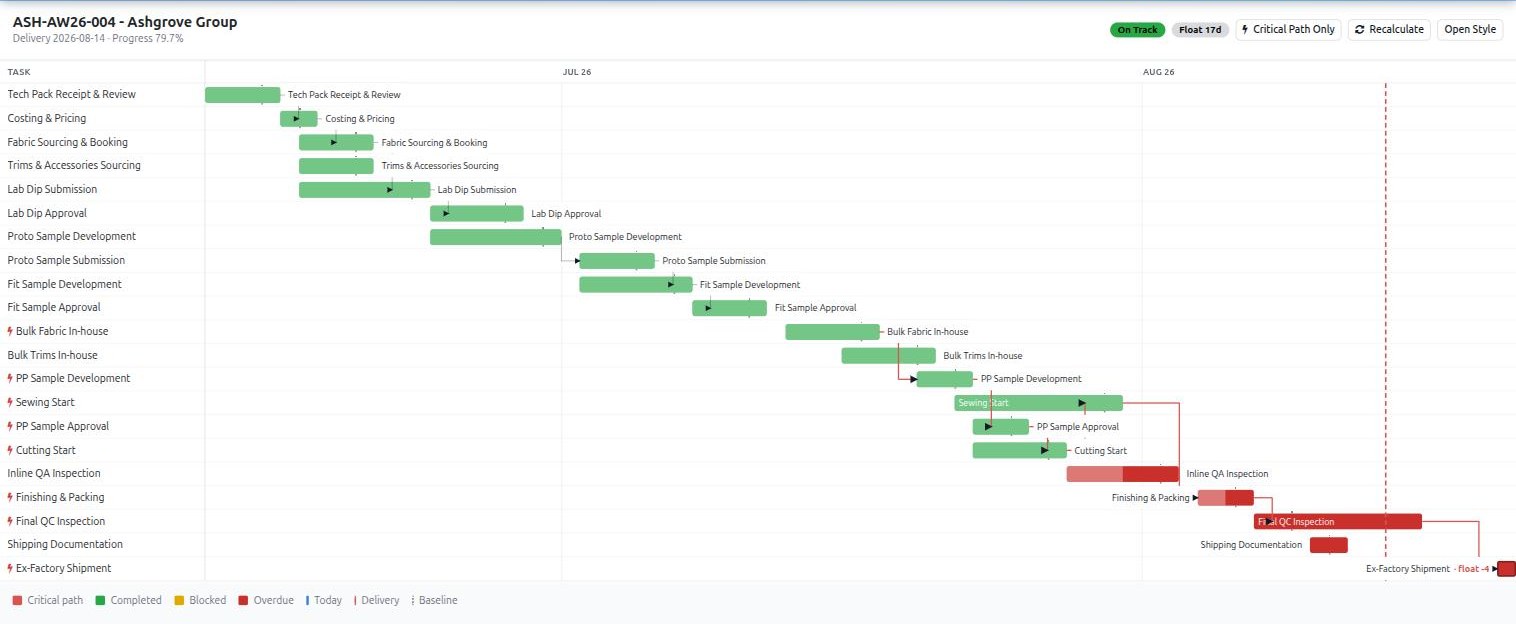Click Trims & Accessories Sourcing task name
The height and width of the screenshot is (624, 1516).
(x=74, y=165)
